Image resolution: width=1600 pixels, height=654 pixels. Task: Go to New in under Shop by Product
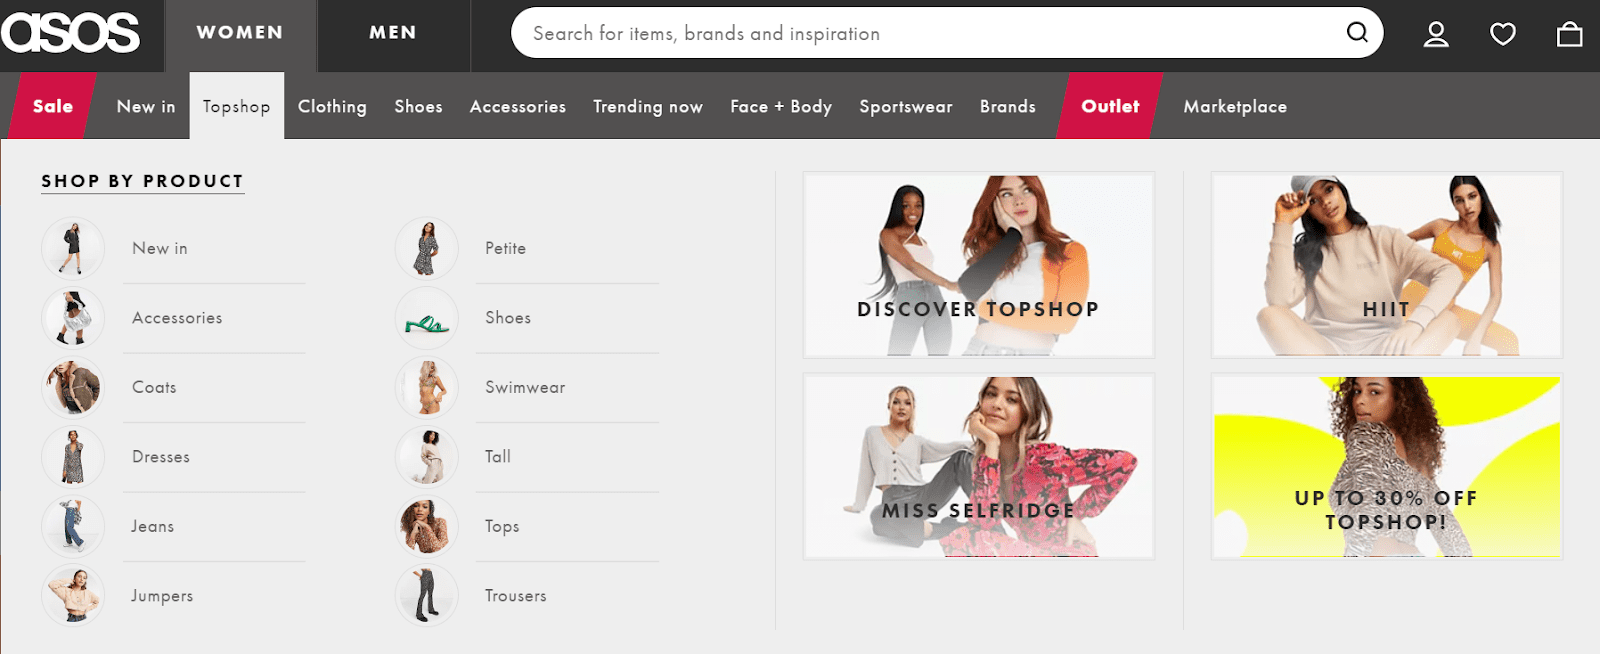(x=160, y=248)
